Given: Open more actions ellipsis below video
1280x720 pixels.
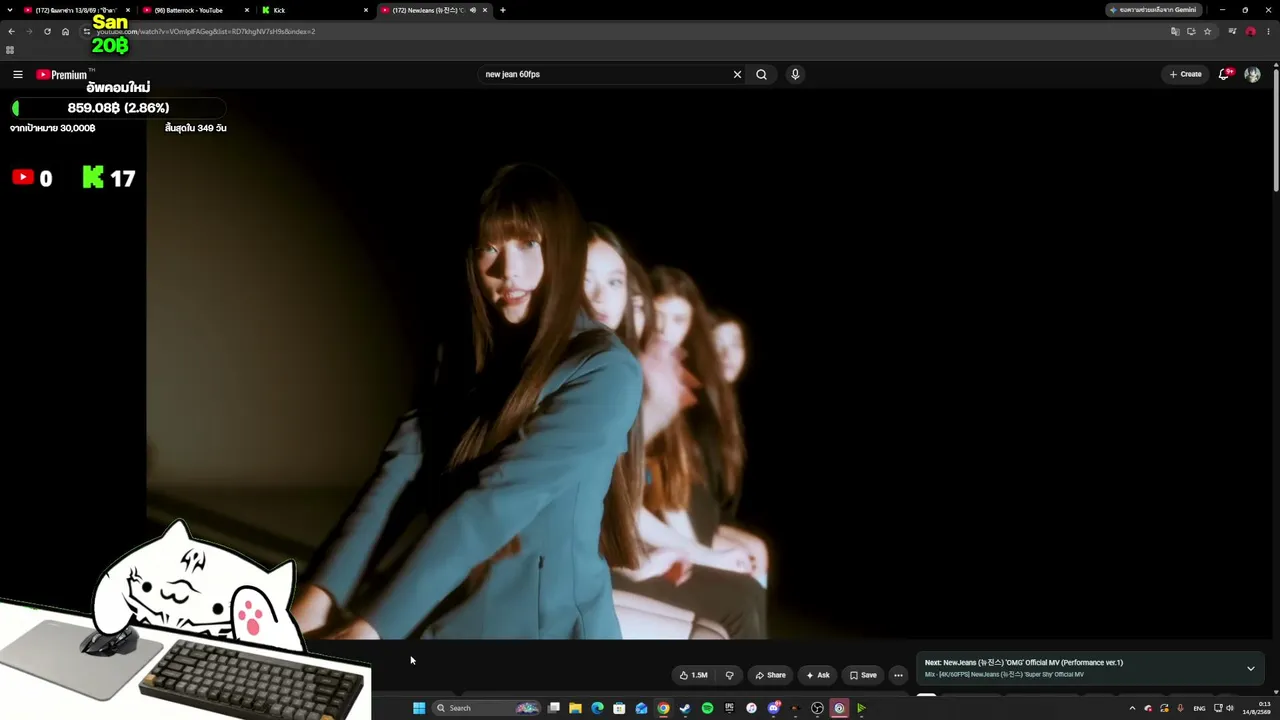Looking at the screenshot, I should pos(898,675).
